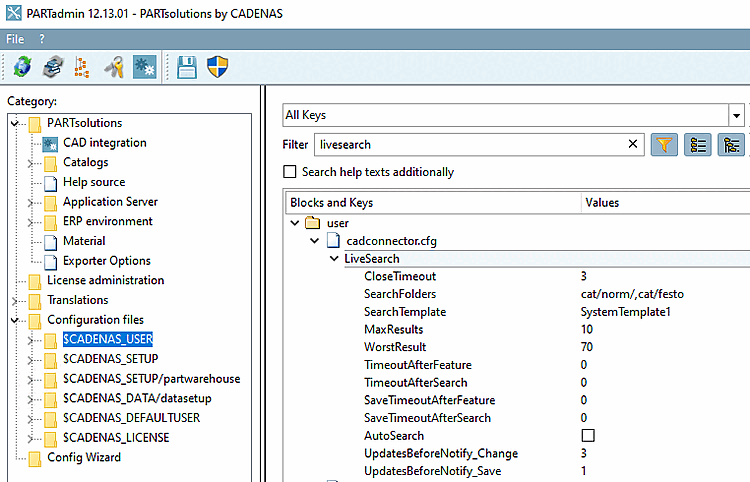Expand the ERP environment node
The height and width of the screenshot is (482, 750).
pyautogui.click(x=30, y=222)
